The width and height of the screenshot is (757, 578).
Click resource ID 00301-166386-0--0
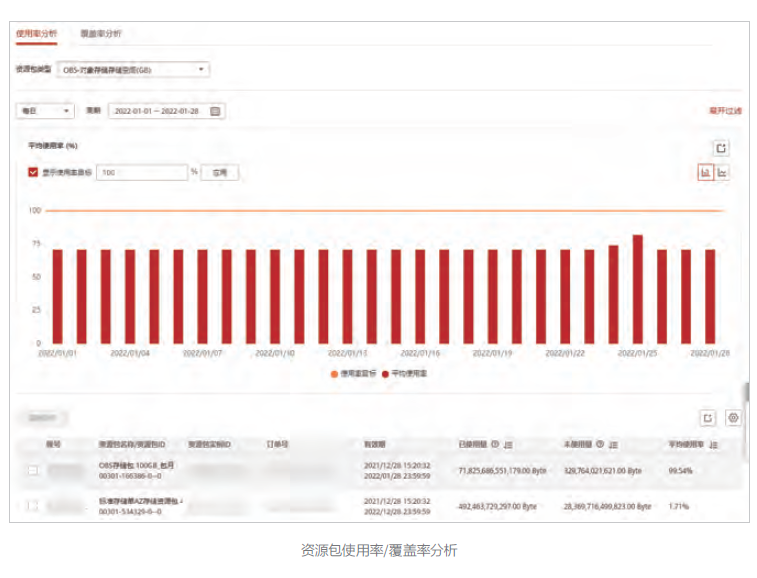coord(130,476)
